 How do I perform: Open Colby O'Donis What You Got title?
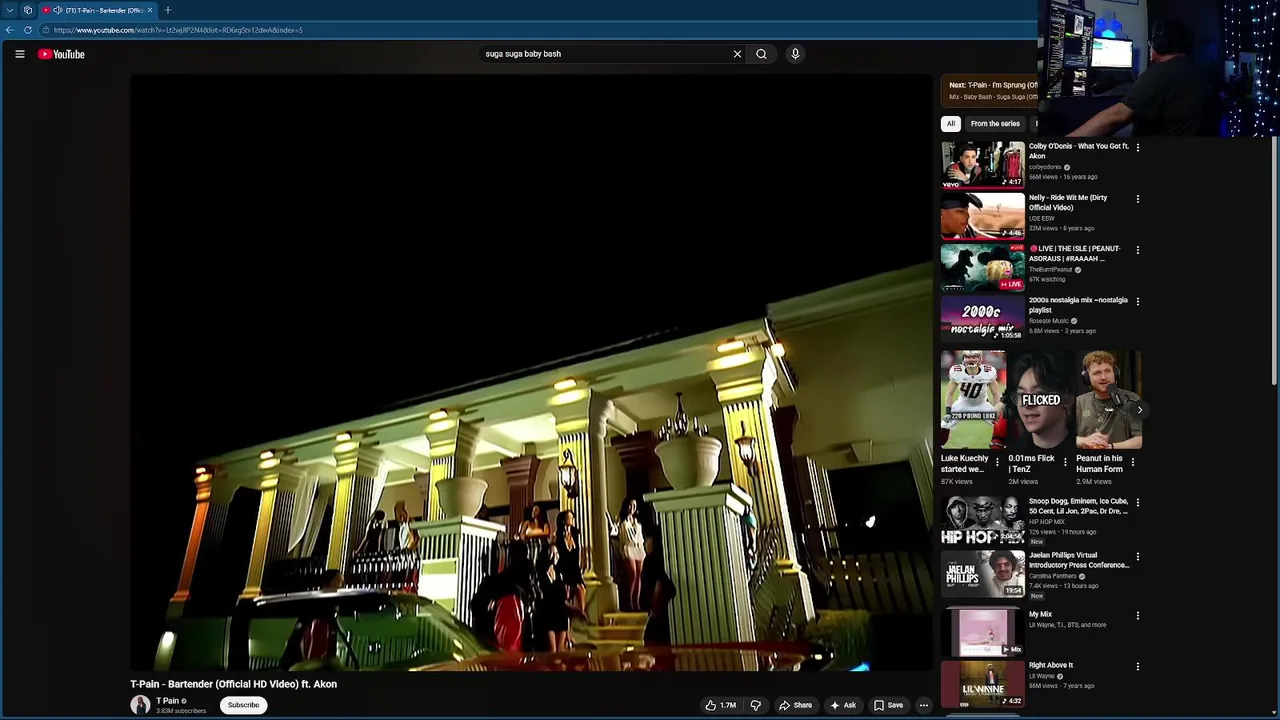click(x=1078, y=151)
